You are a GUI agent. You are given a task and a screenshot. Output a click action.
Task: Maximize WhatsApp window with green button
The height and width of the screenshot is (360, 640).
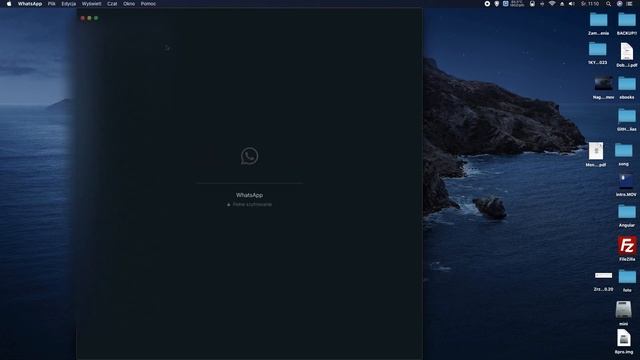(x=96, y=18)
